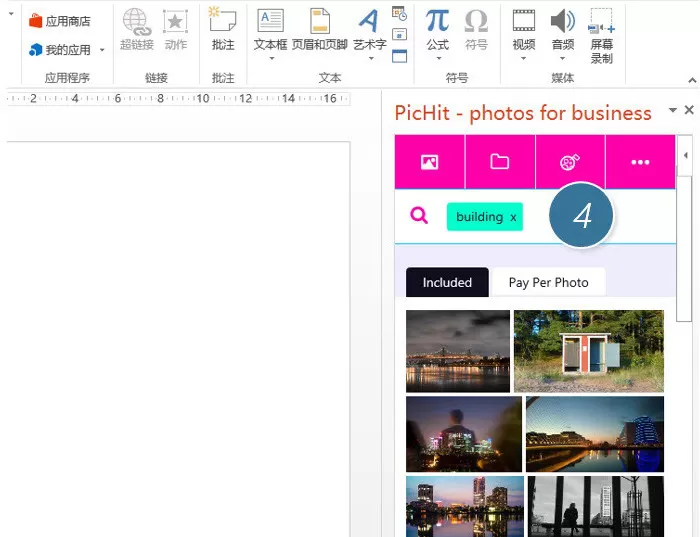Open PicHit folder icon tab
The height and width of the screenshot is (537, 700).
click(x=500, y=162)
